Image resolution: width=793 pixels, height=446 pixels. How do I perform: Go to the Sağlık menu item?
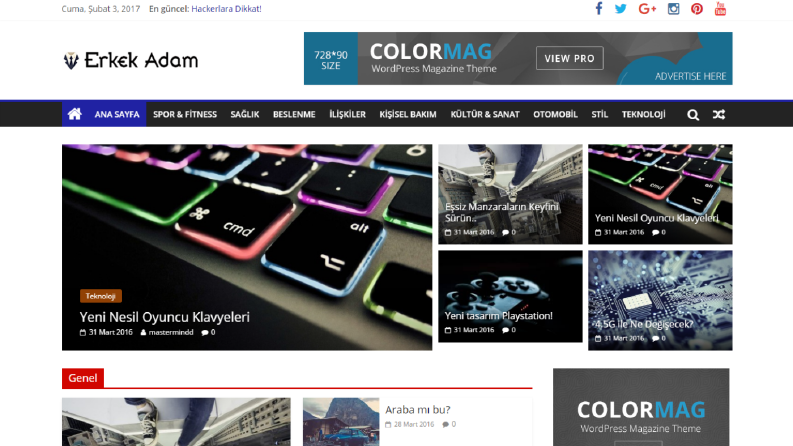click(245, 114)
